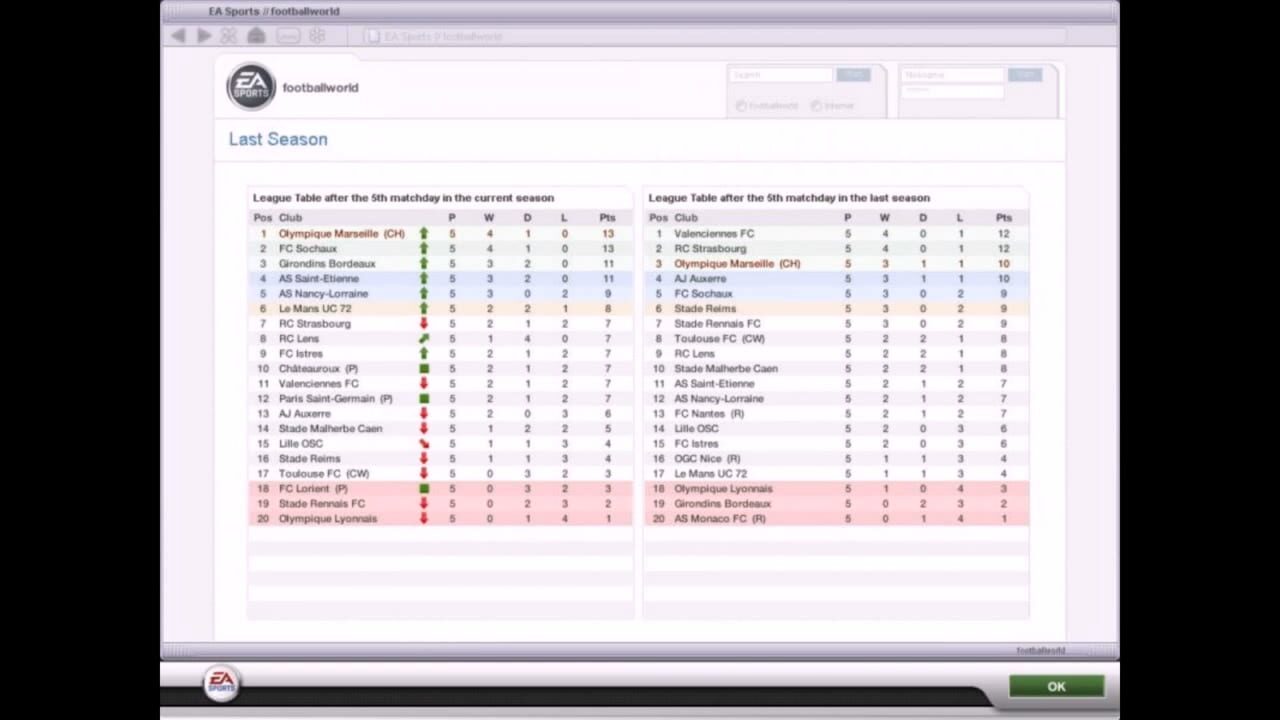Viewport: 1280px width, 720px height.
Task: Select the footballworld search radio button
Action: [741, 106]
